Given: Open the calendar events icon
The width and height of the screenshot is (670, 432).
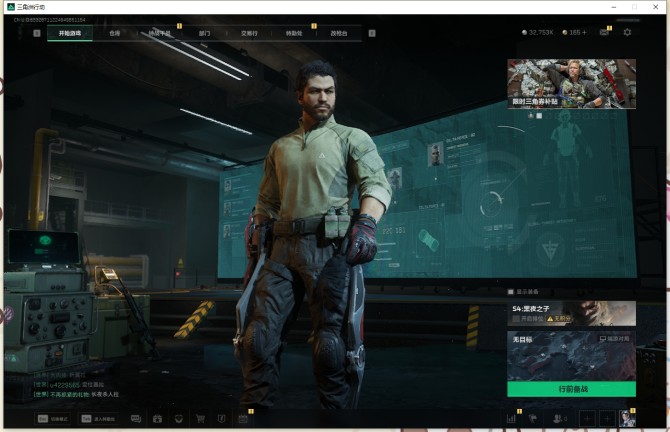Looking at the screenshot, I should click(x=243, y=419).
